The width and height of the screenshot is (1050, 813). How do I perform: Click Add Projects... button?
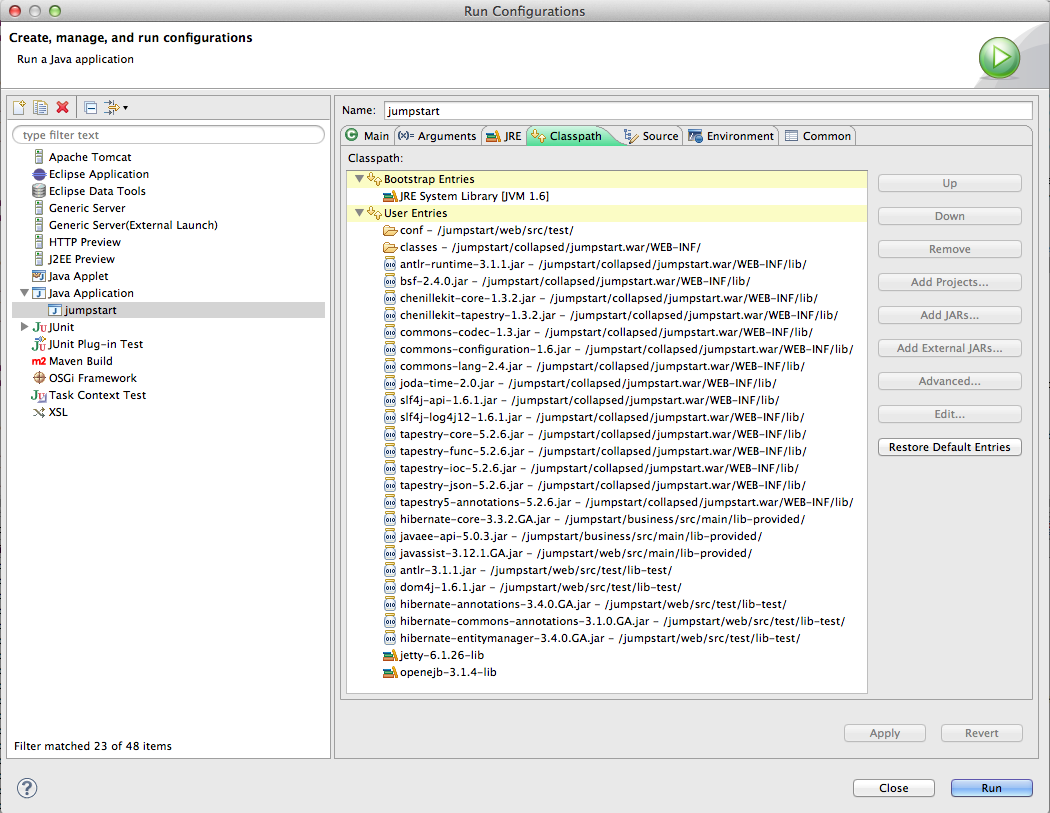point(950,282)
